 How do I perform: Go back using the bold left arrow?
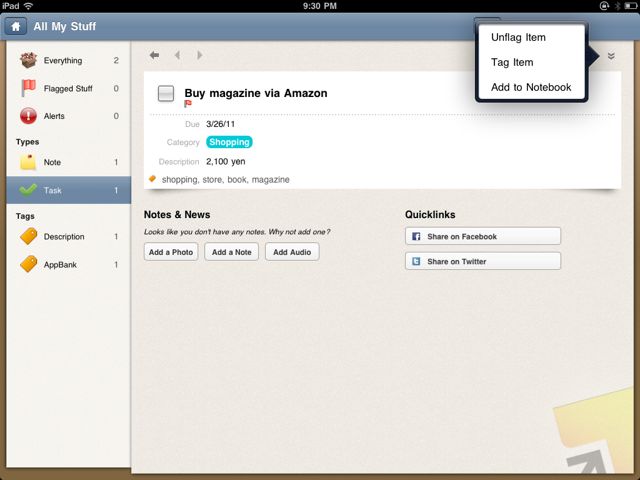[154, 55]
